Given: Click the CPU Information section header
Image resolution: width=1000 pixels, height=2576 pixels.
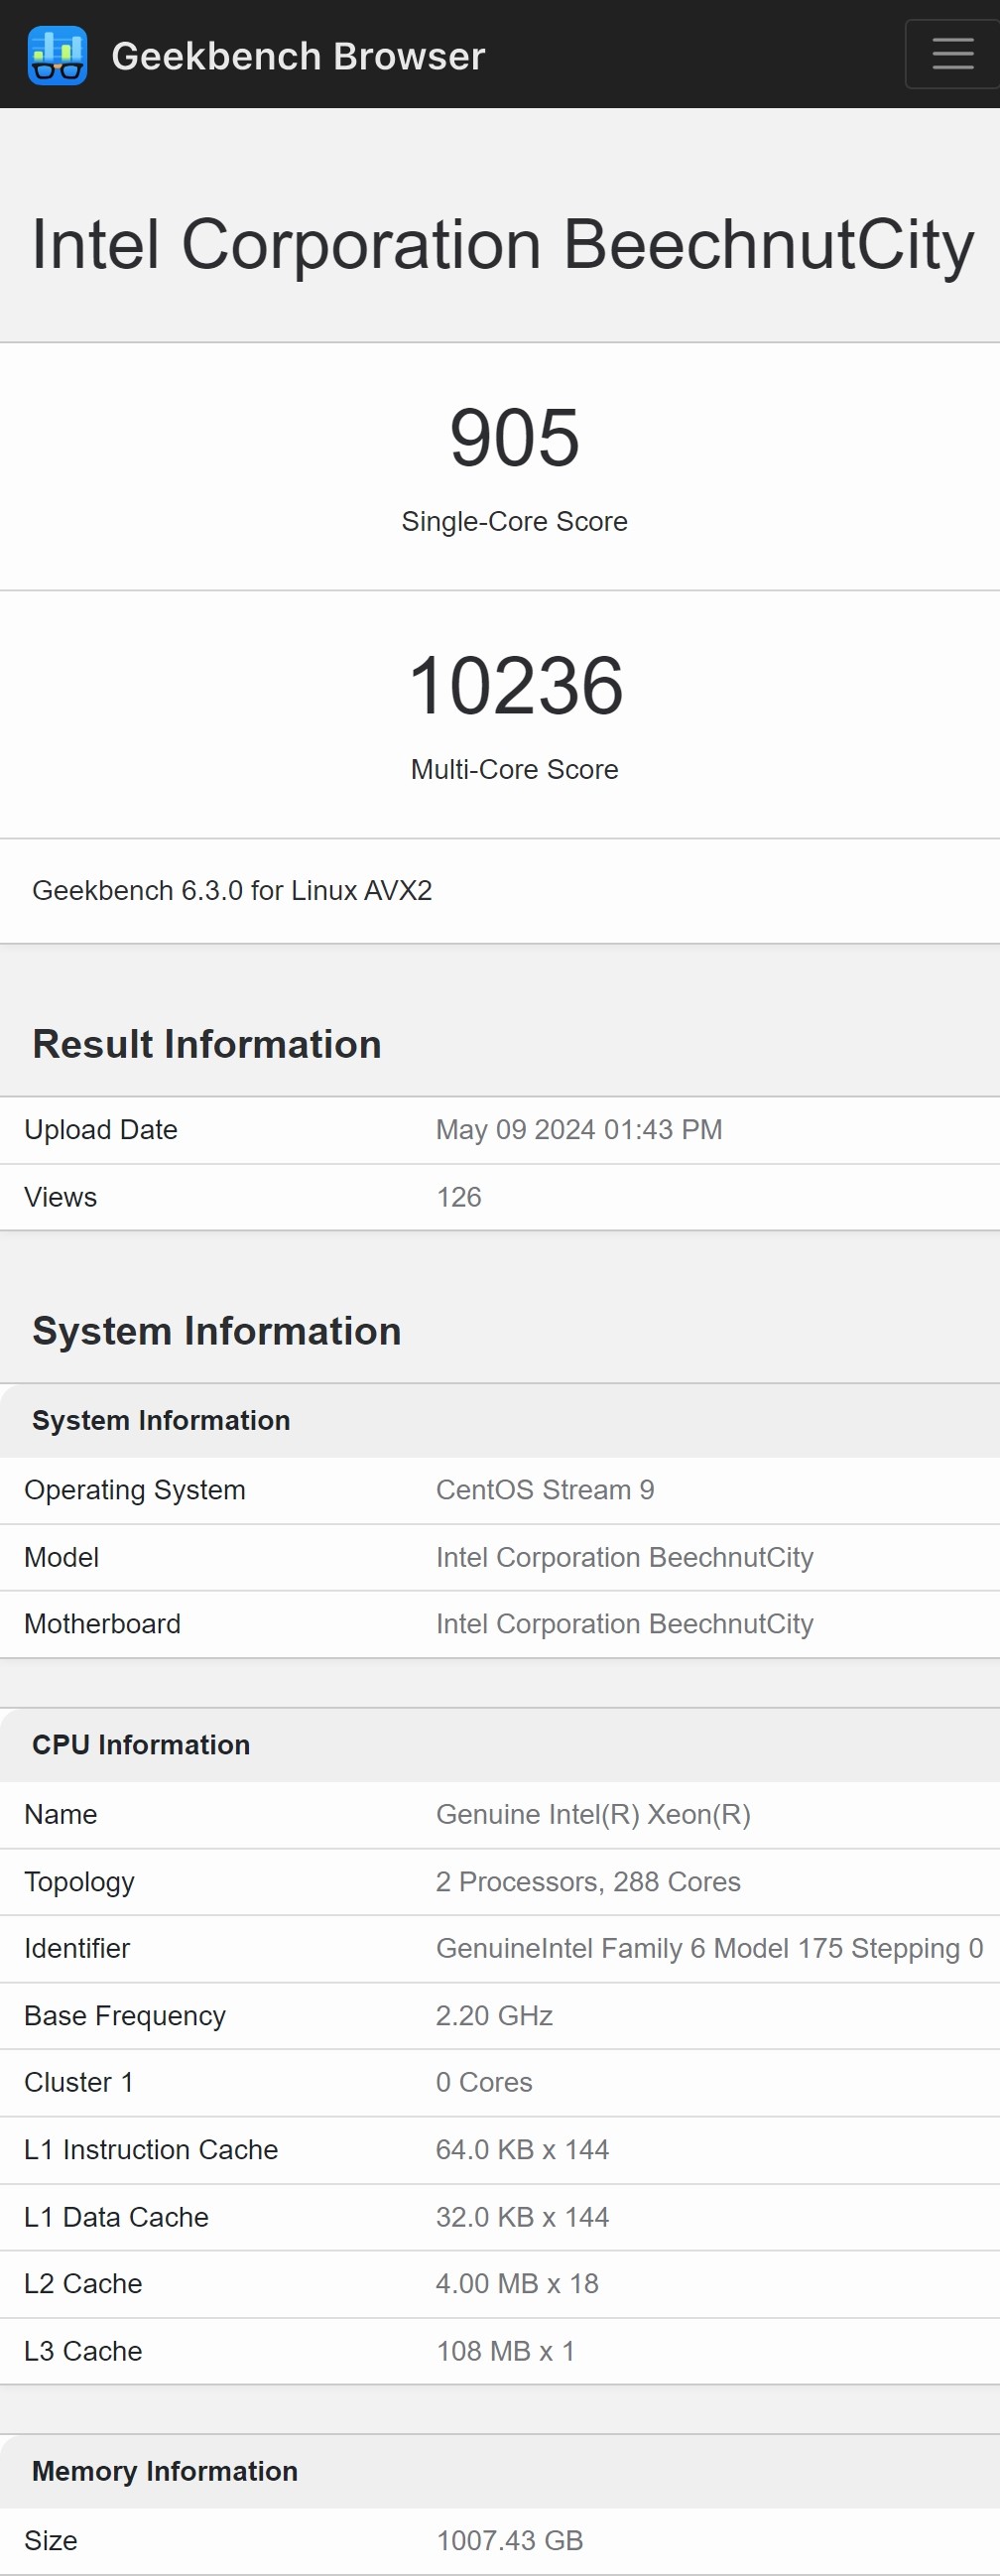Looking at the screenshot, I should click(141, 1745).
